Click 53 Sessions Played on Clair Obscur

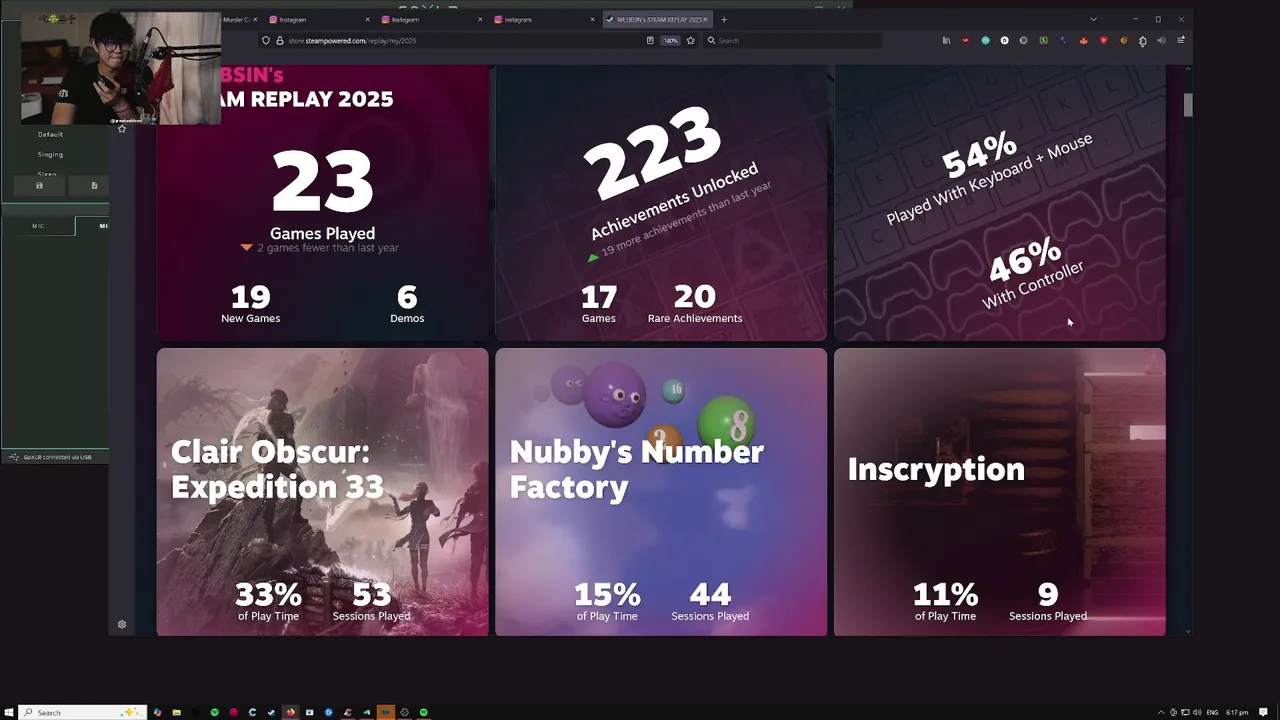coord(371,601)
